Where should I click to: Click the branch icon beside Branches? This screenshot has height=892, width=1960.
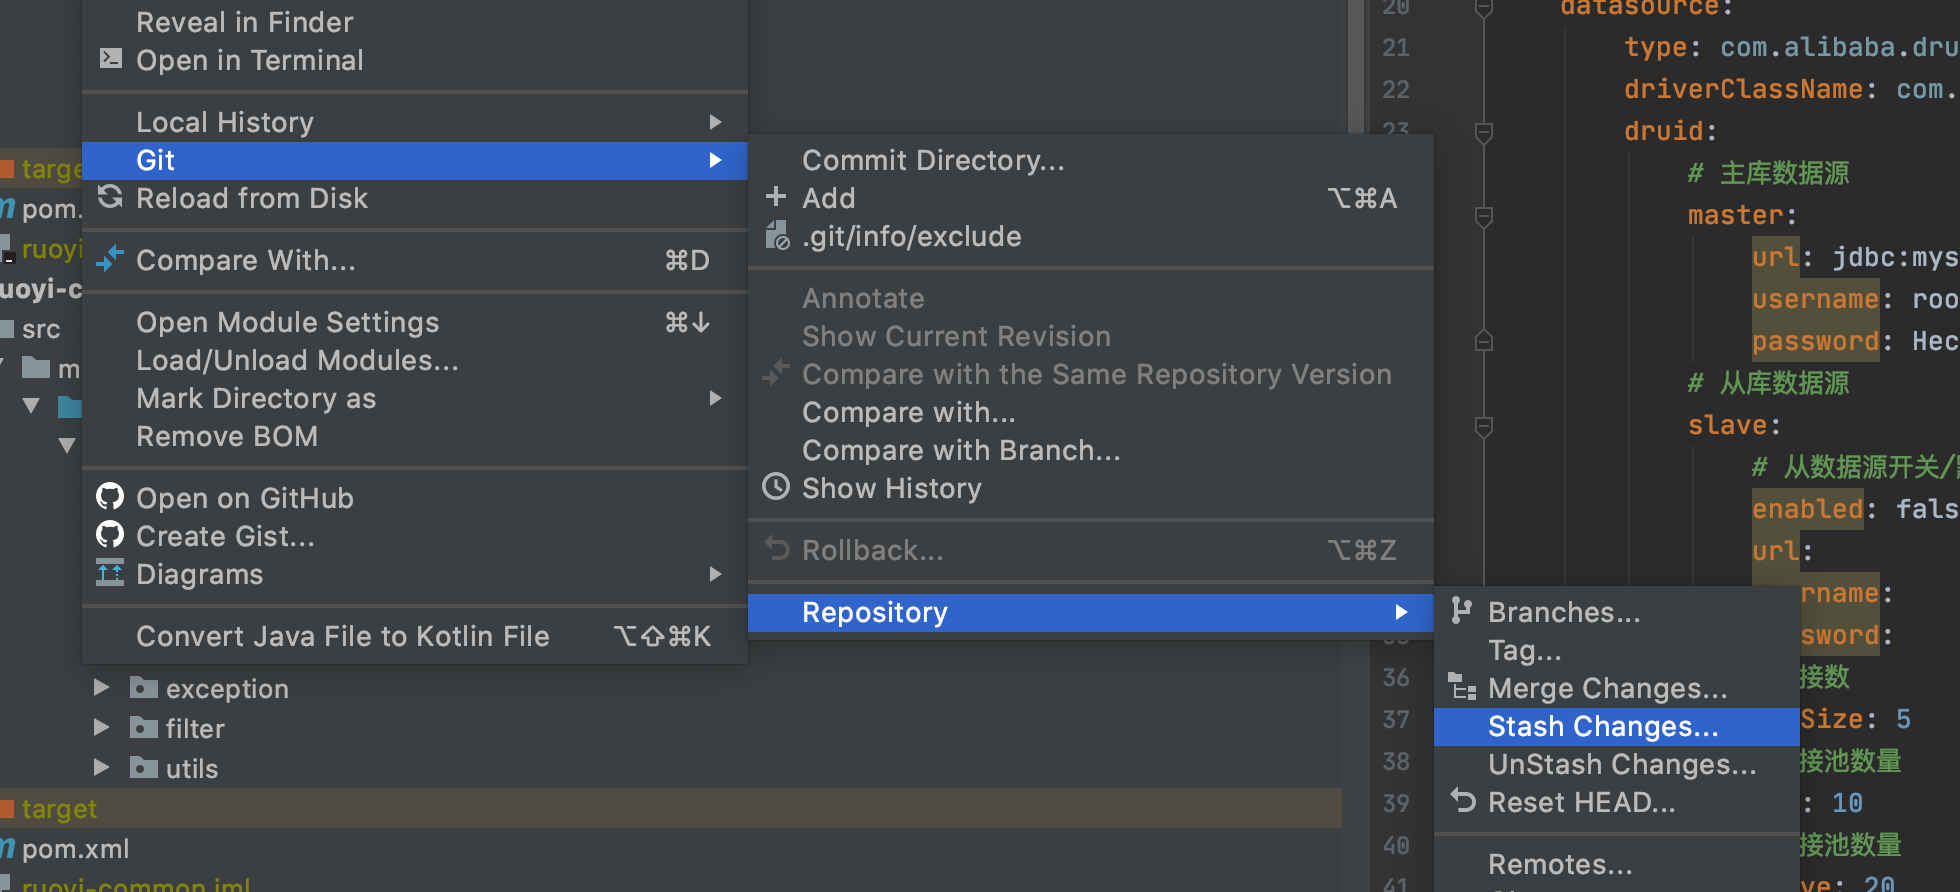(1462, 611)
